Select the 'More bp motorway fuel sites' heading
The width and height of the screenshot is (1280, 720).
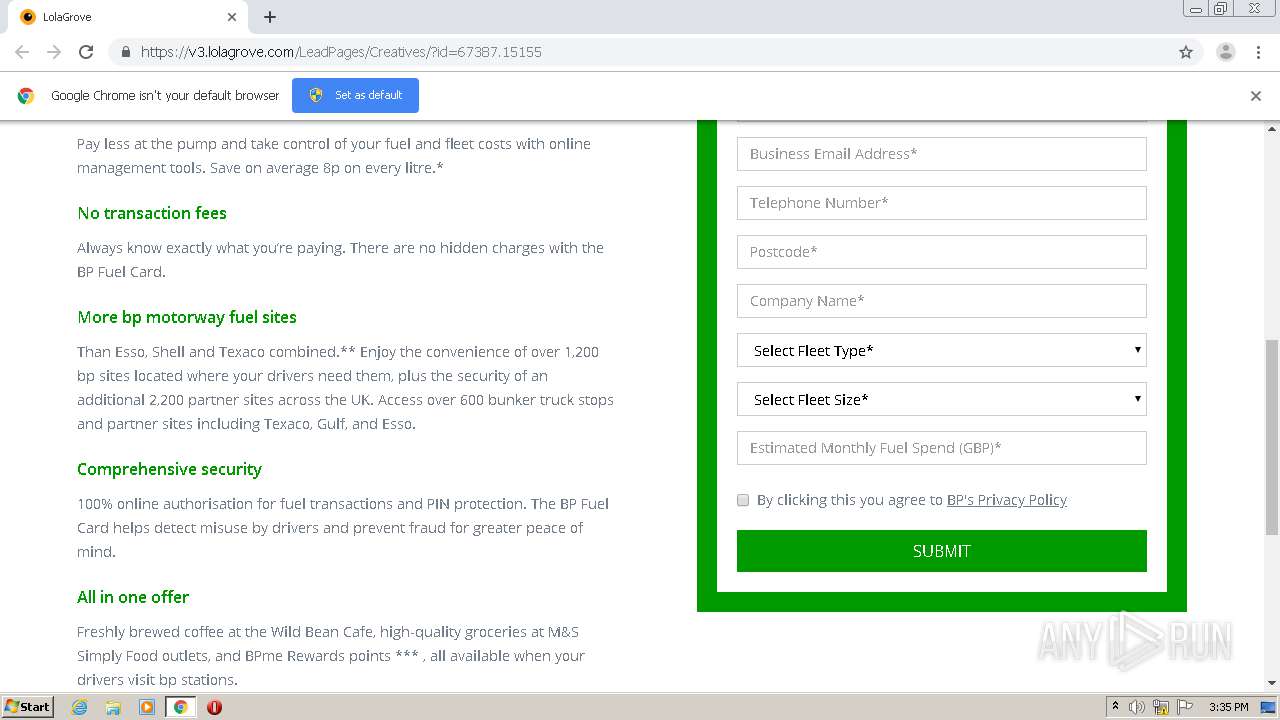click(187, 317)
